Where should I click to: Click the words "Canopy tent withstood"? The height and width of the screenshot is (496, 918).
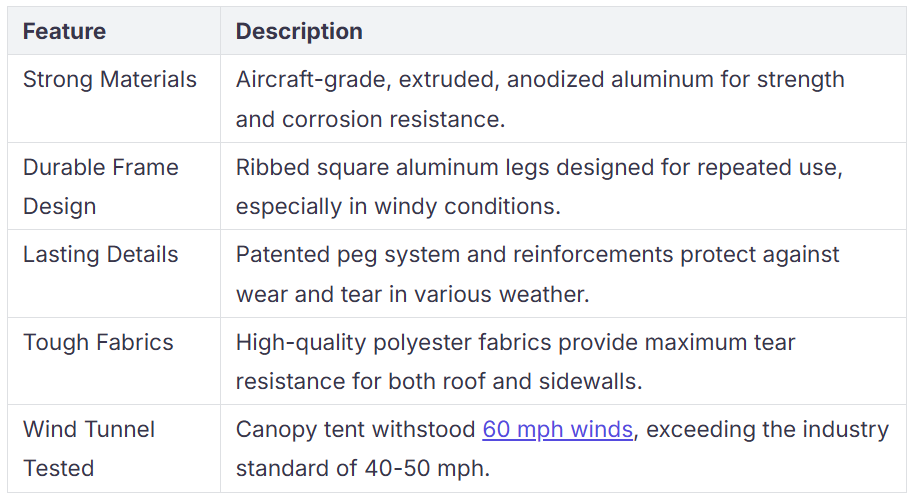(x=355, y=429)
